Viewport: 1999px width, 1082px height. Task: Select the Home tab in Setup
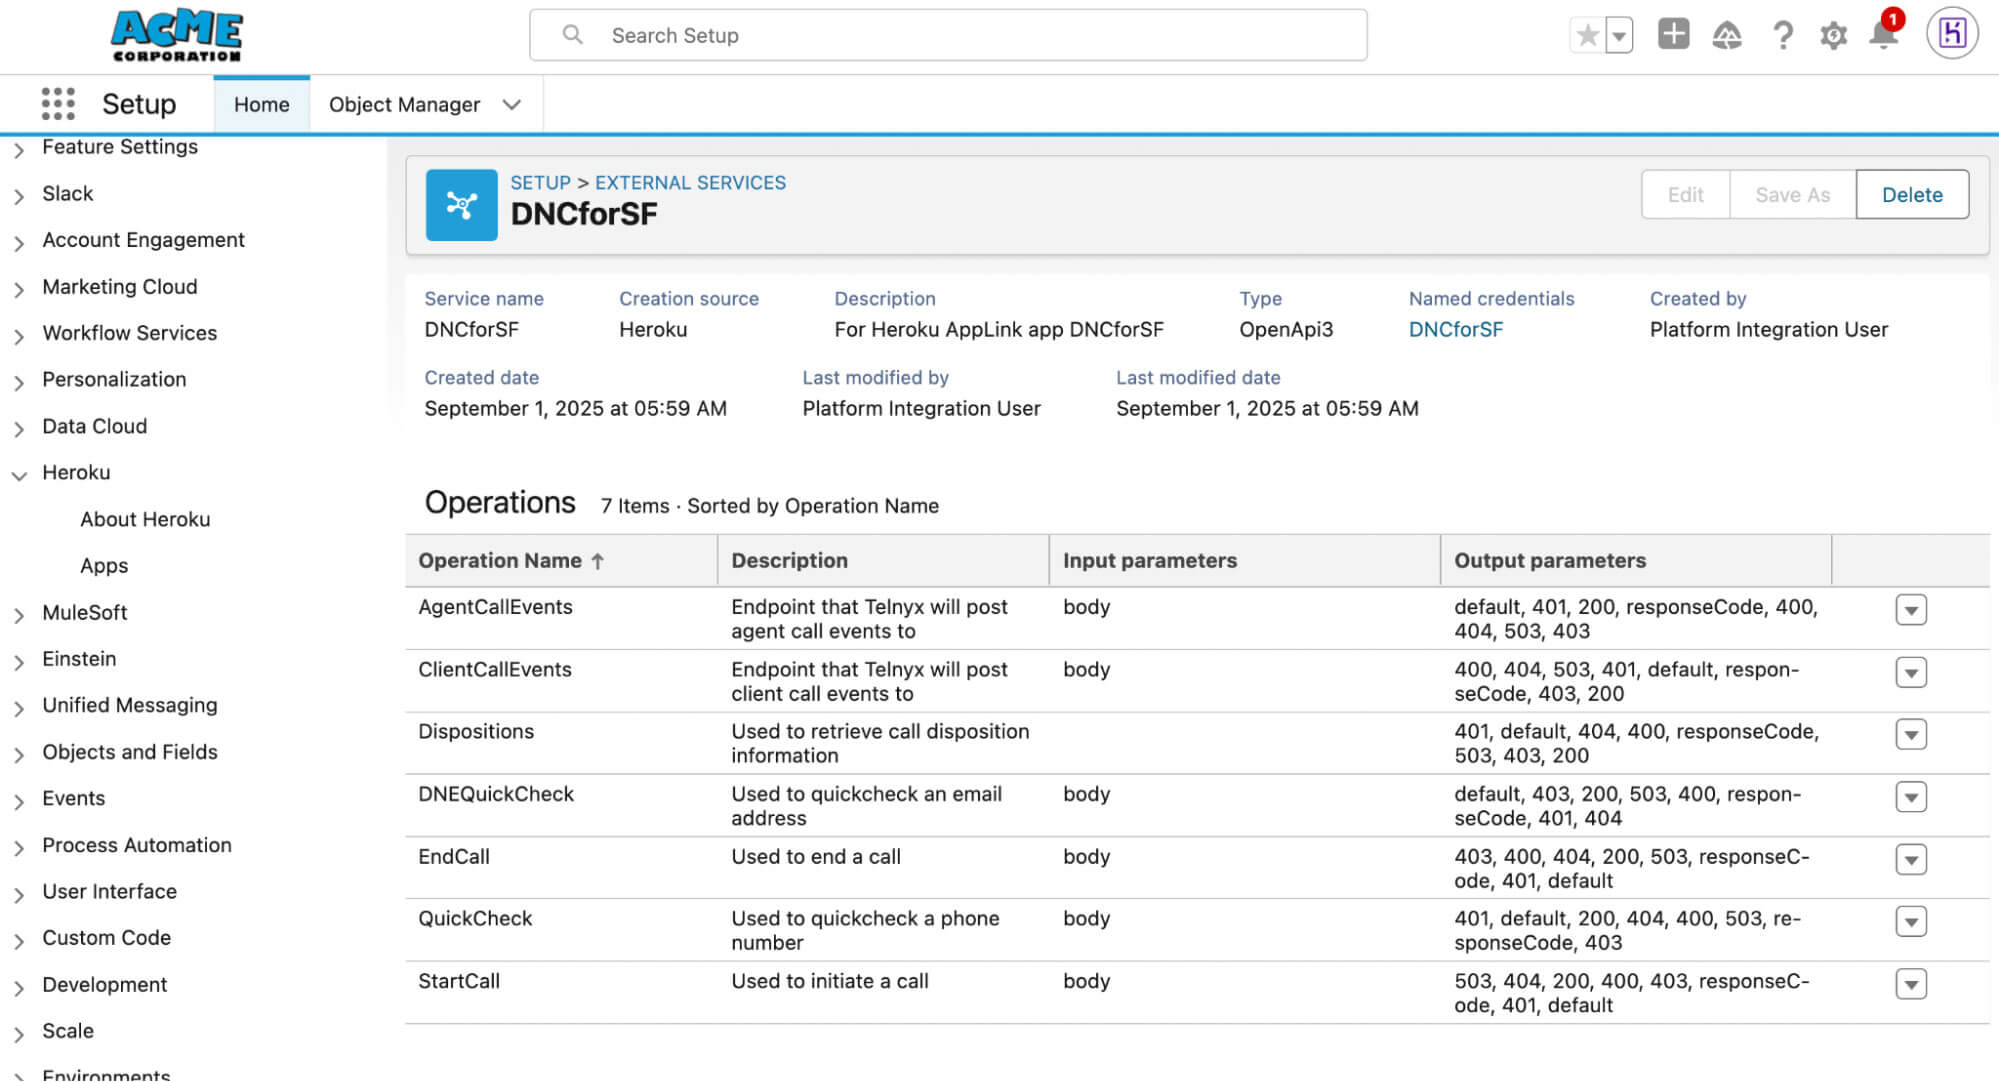[261, 104]
